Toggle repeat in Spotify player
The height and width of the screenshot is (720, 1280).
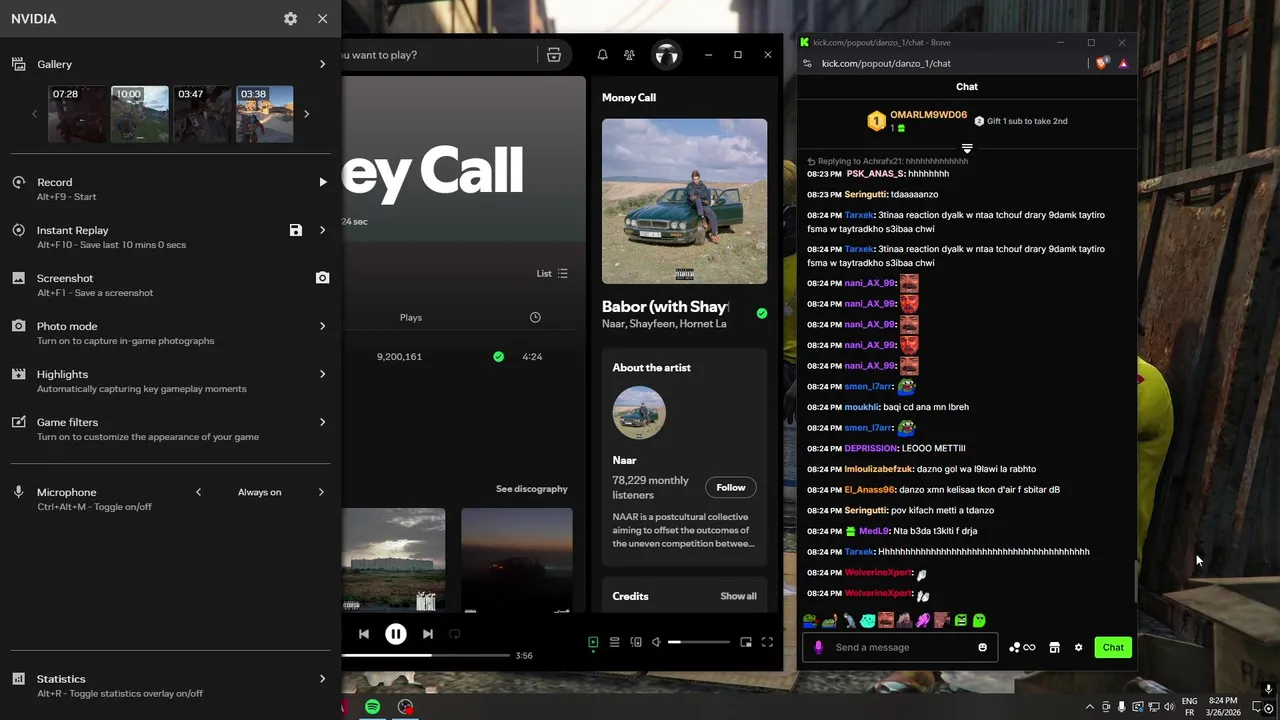pos(455,634)
